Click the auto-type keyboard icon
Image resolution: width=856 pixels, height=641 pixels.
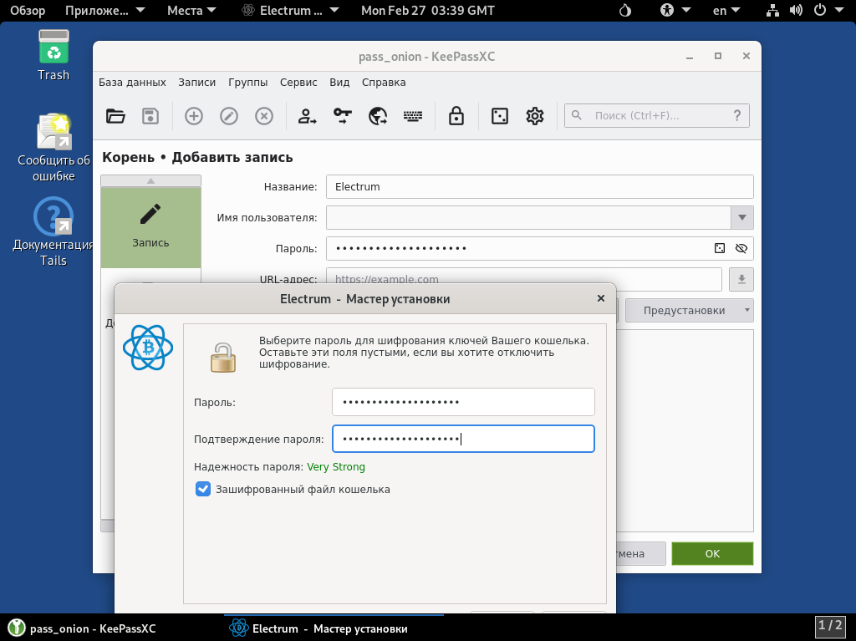coord(412,116)
